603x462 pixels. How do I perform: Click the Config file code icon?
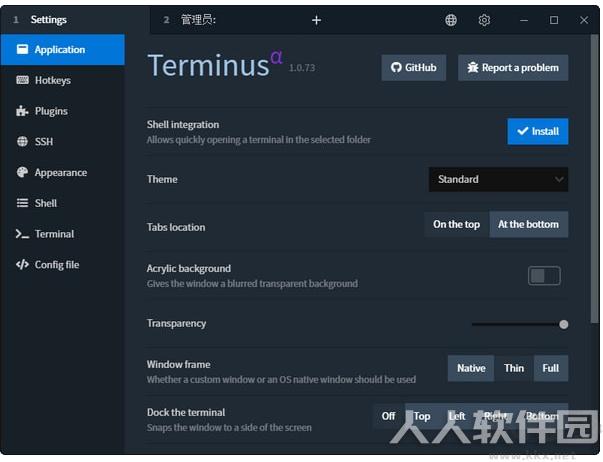click(22, 265)
